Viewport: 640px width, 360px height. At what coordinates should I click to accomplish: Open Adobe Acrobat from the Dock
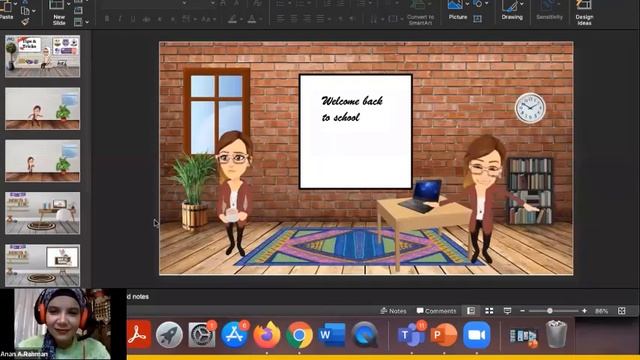click(x=138, y=335)
